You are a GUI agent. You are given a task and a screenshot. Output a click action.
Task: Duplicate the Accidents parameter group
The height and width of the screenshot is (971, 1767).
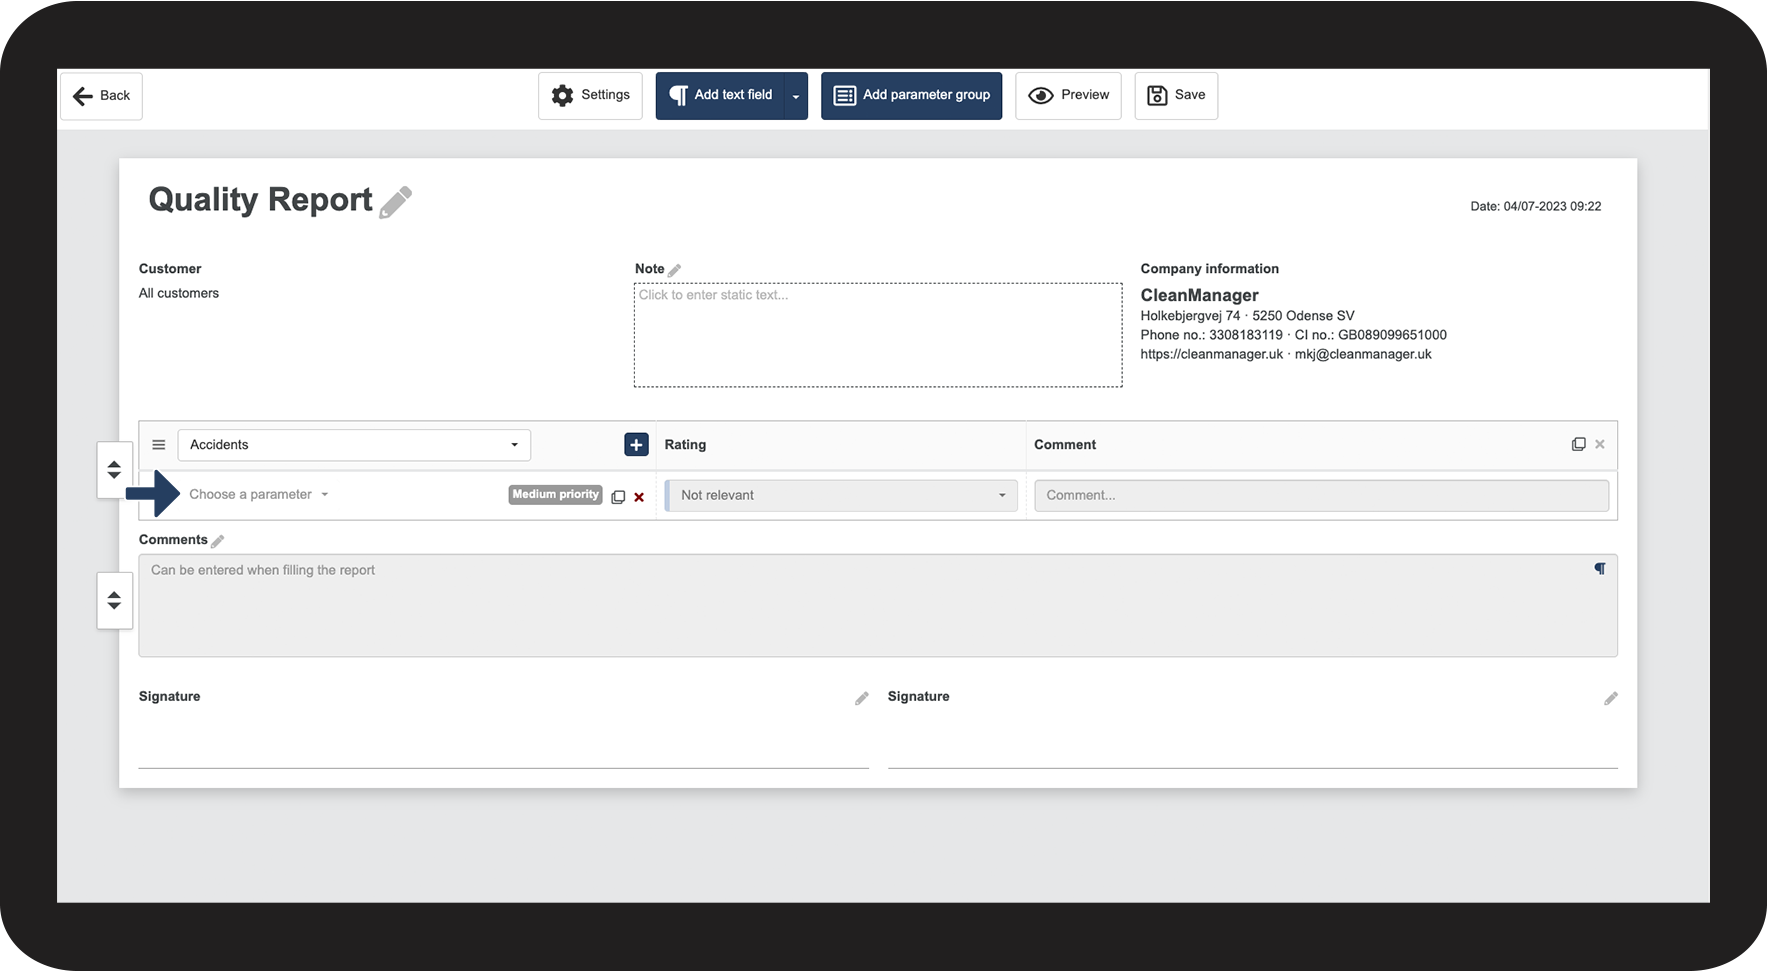tap(1578, 444)
